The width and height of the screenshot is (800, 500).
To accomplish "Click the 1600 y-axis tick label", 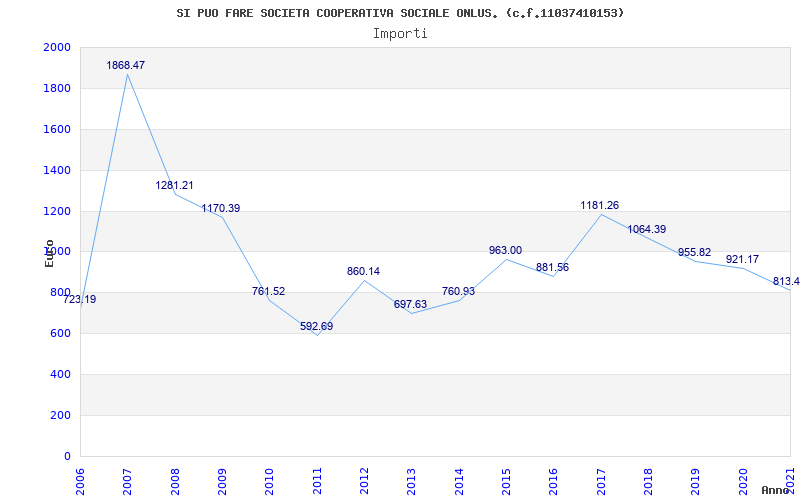I will 57,129.
